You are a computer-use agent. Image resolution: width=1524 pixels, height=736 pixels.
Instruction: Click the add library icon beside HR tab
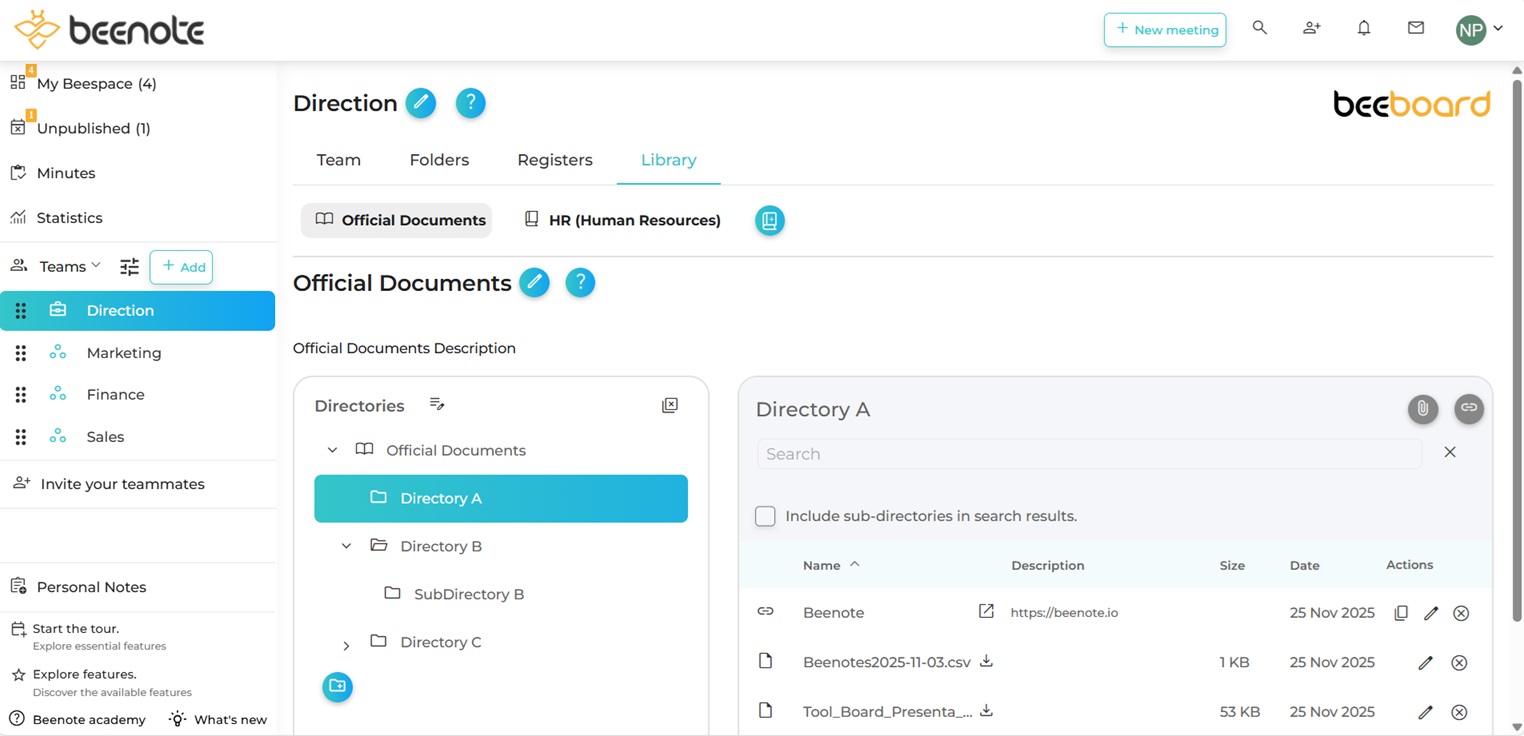(769, 220)
